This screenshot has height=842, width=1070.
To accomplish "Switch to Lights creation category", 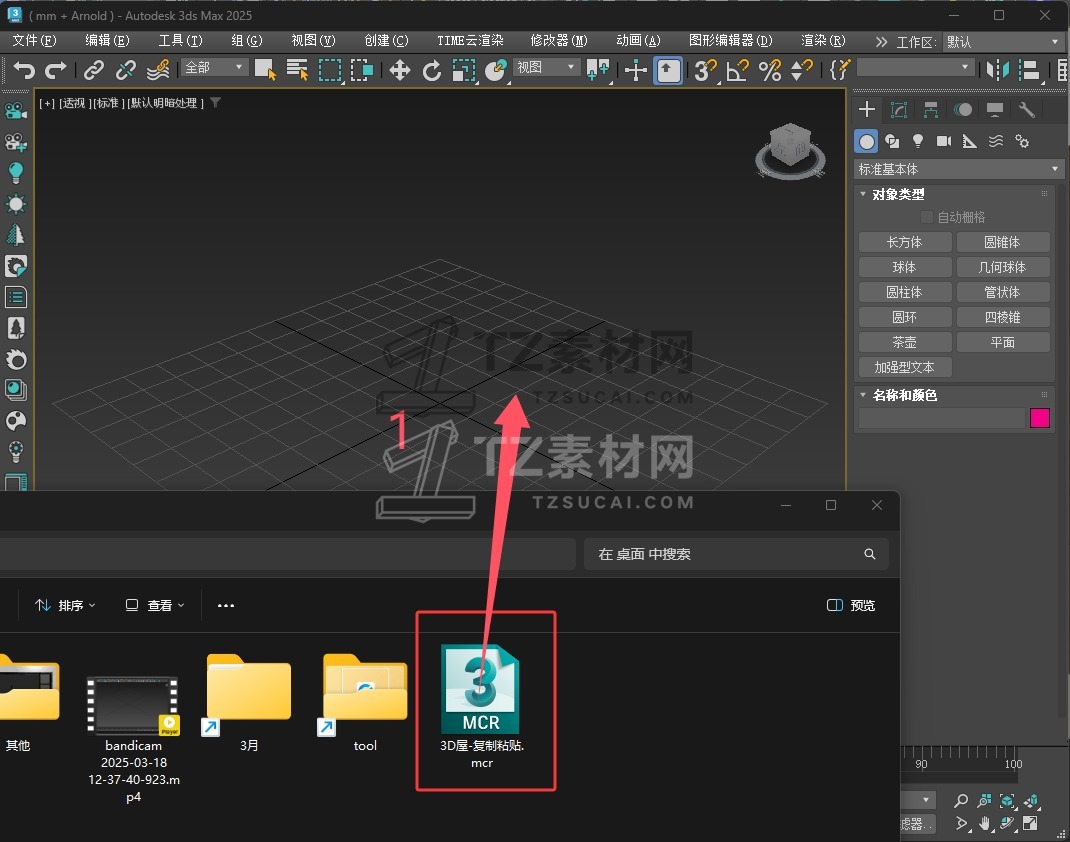I will (917, 141).
